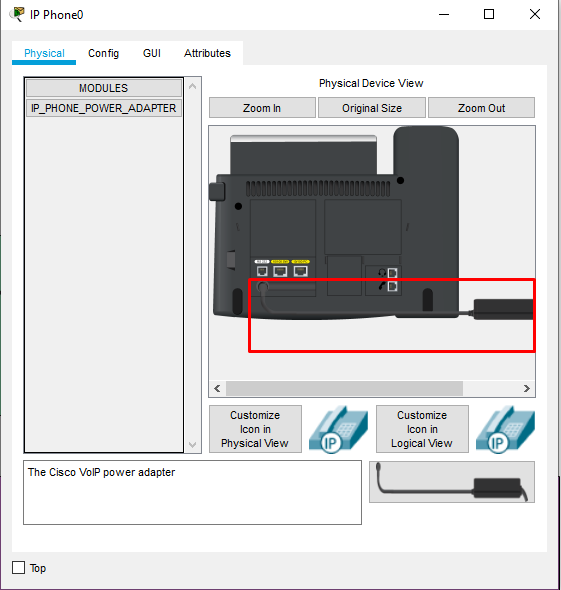Click the power adapter brick in device view
This screenshot has width=561, height=590.
click(503, 309)
